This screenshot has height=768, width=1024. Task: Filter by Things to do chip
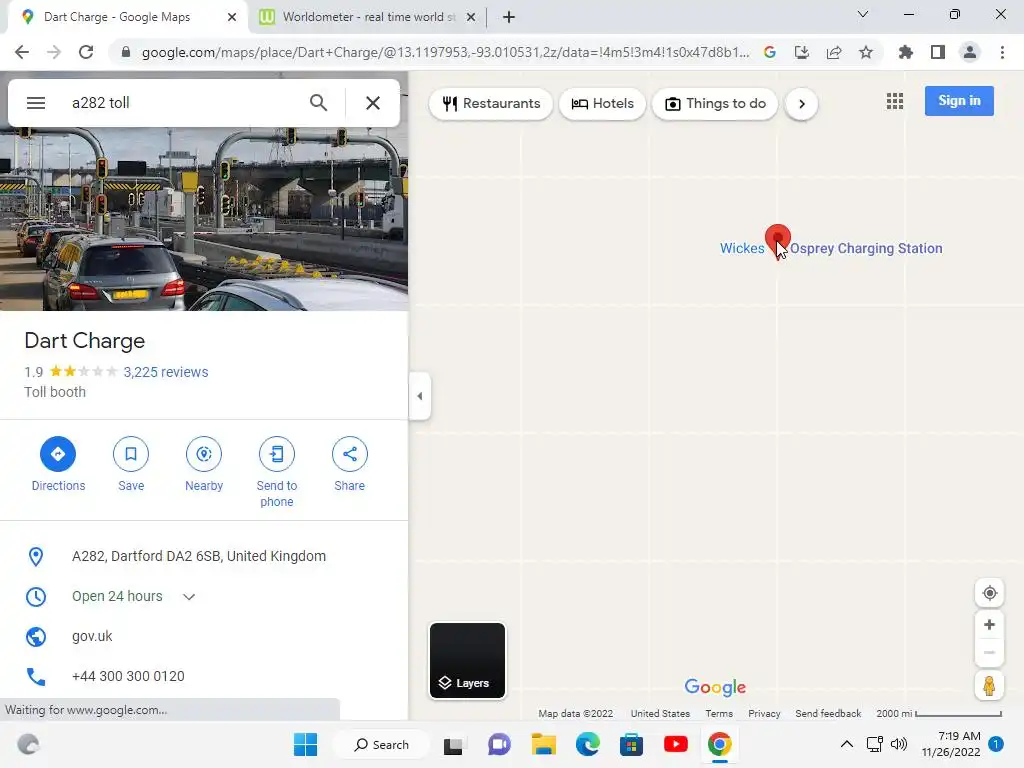715,104
